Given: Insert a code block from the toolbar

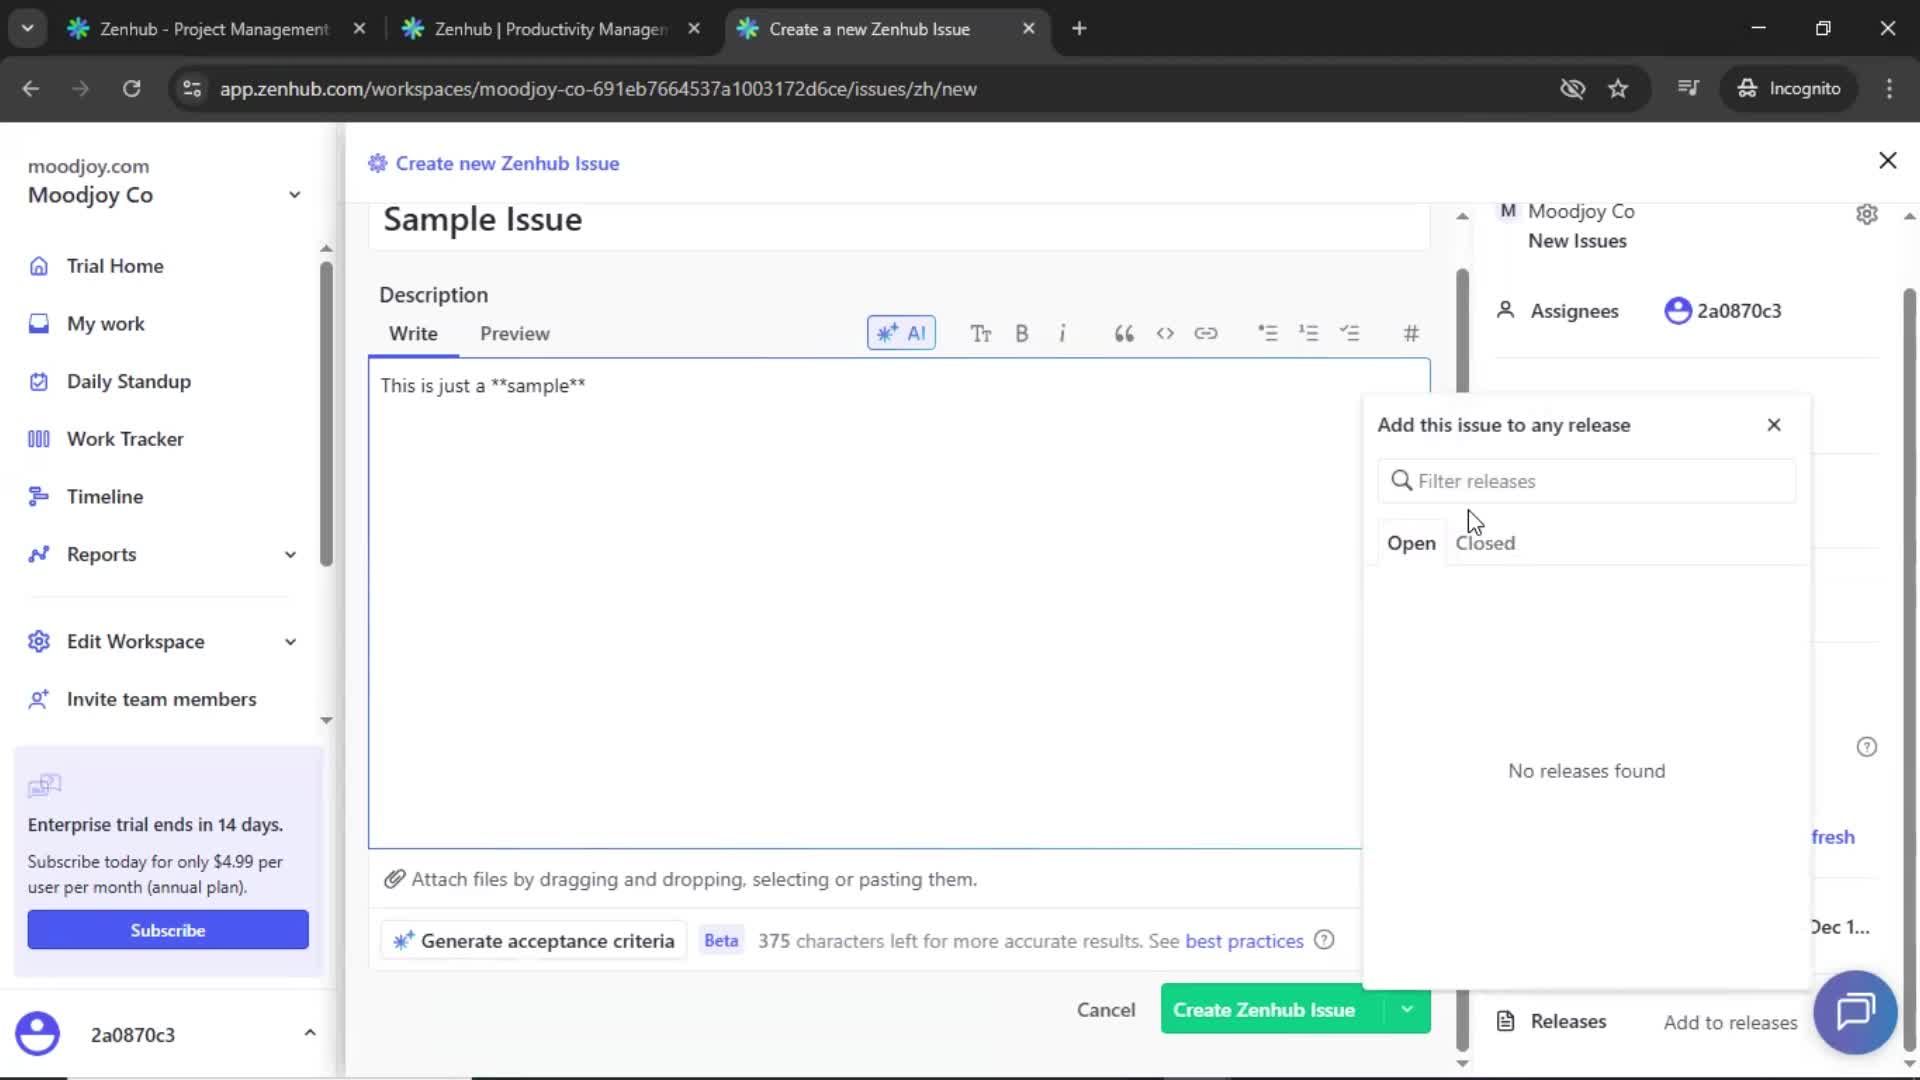Looking at the screenshot, I should click(x=1165, y=333).
